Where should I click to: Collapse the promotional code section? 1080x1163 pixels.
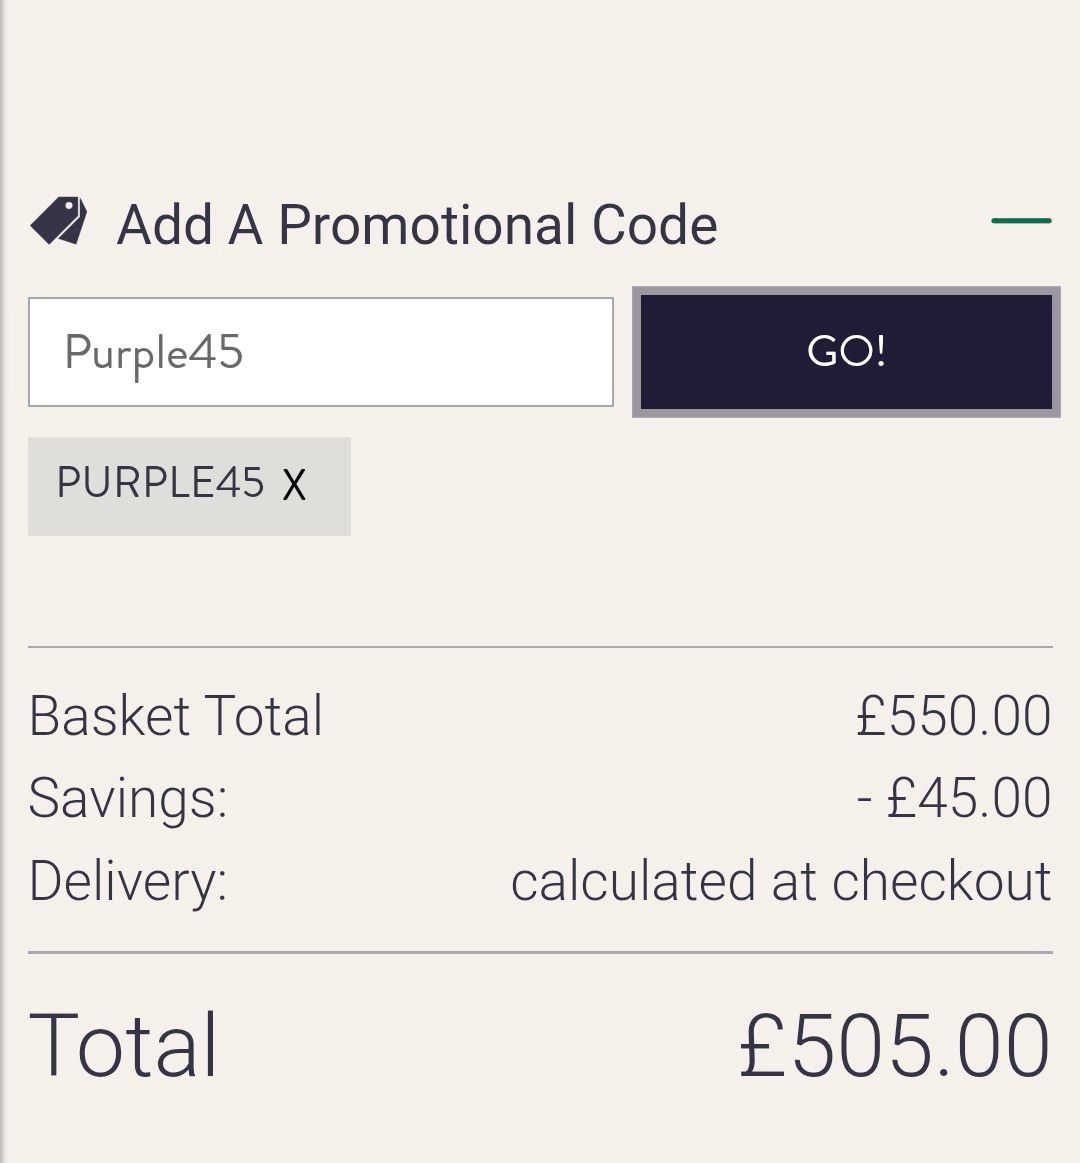click(1020, 221)
